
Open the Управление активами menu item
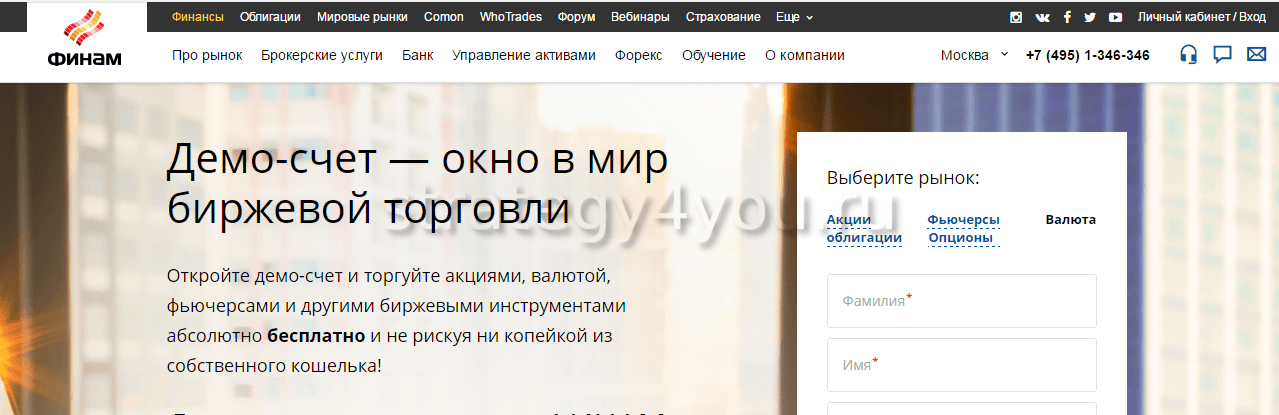[x=523, y=55]
